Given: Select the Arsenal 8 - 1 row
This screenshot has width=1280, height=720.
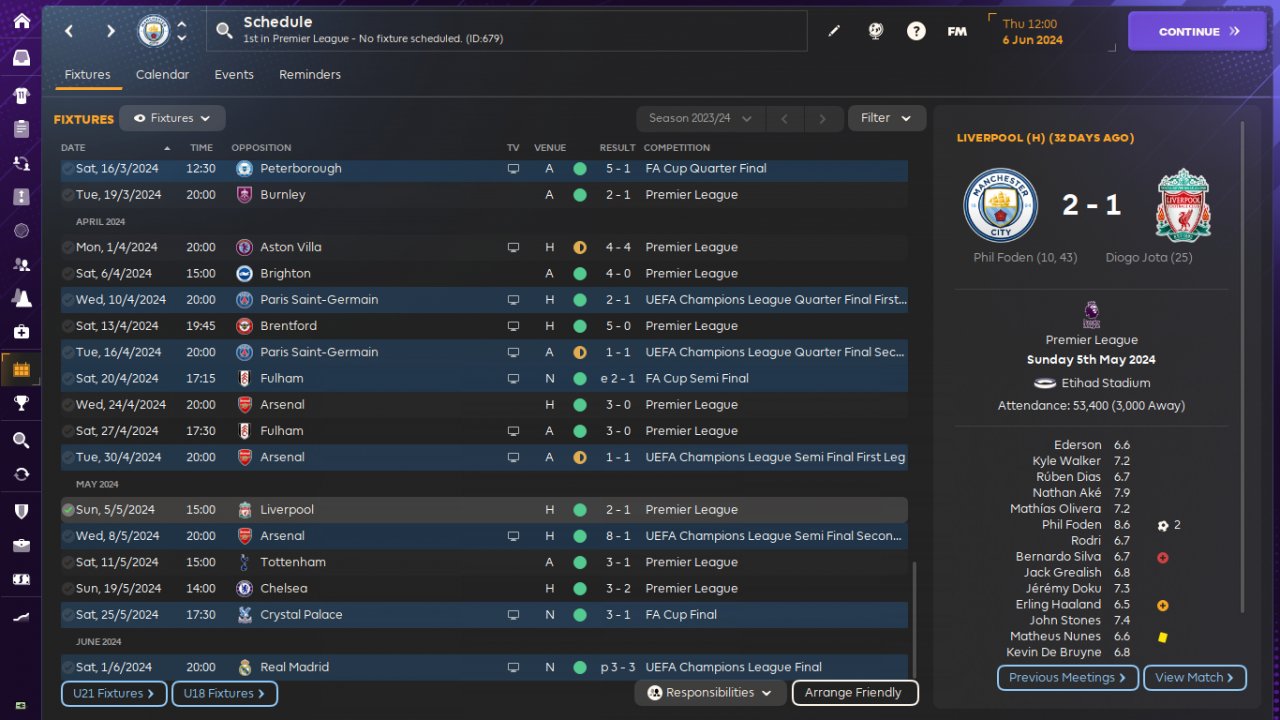Looking at the screenshot, I should 484,536.
